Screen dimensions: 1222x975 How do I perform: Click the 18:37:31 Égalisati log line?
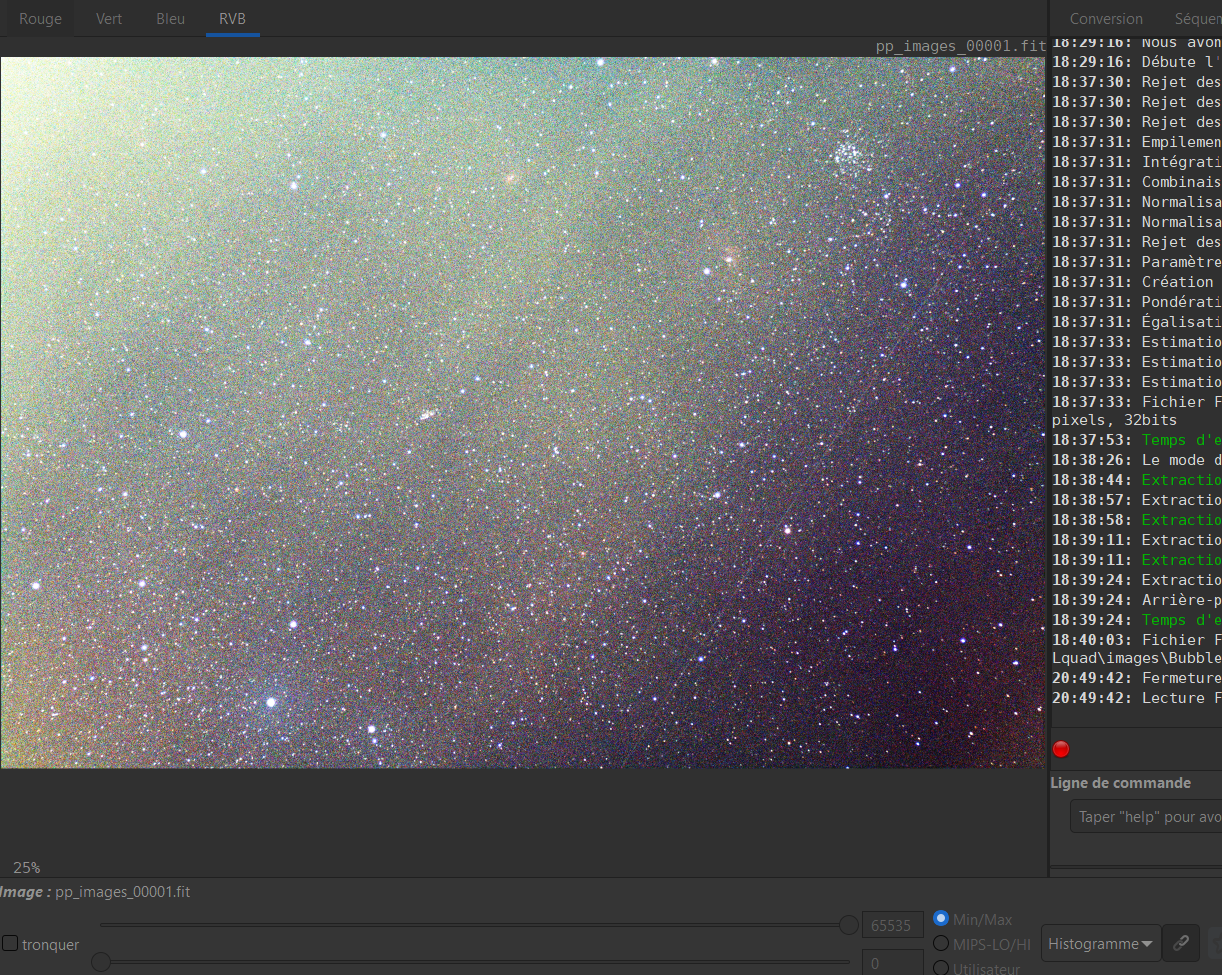(x=1137, y=322)
